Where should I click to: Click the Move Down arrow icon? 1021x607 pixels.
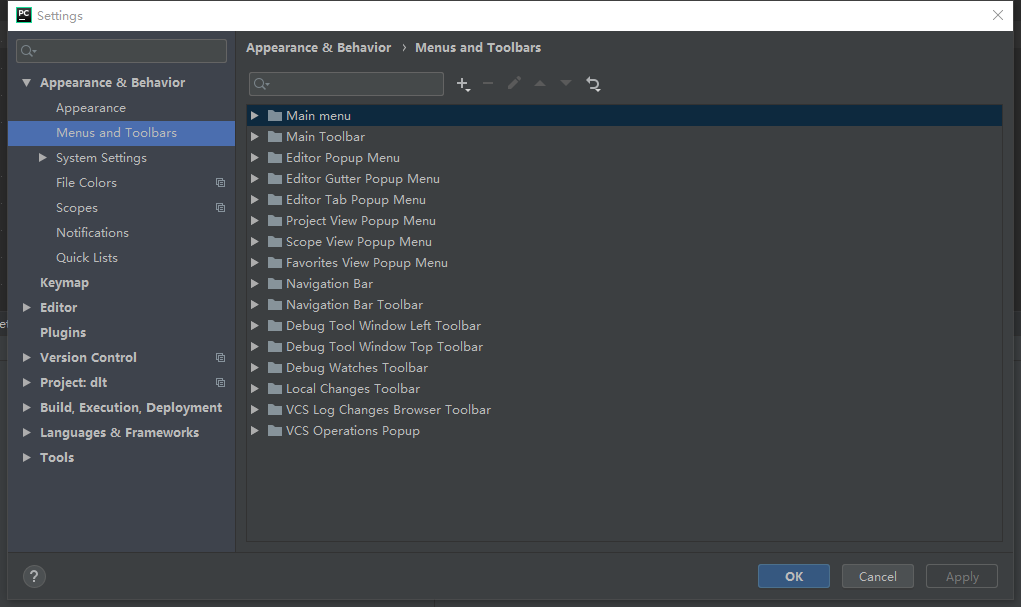566,84
